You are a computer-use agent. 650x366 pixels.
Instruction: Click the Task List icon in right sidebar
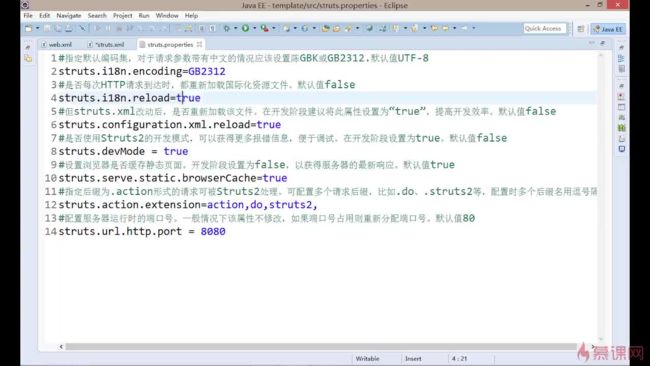pyautogui.click(x=621, y=69)
